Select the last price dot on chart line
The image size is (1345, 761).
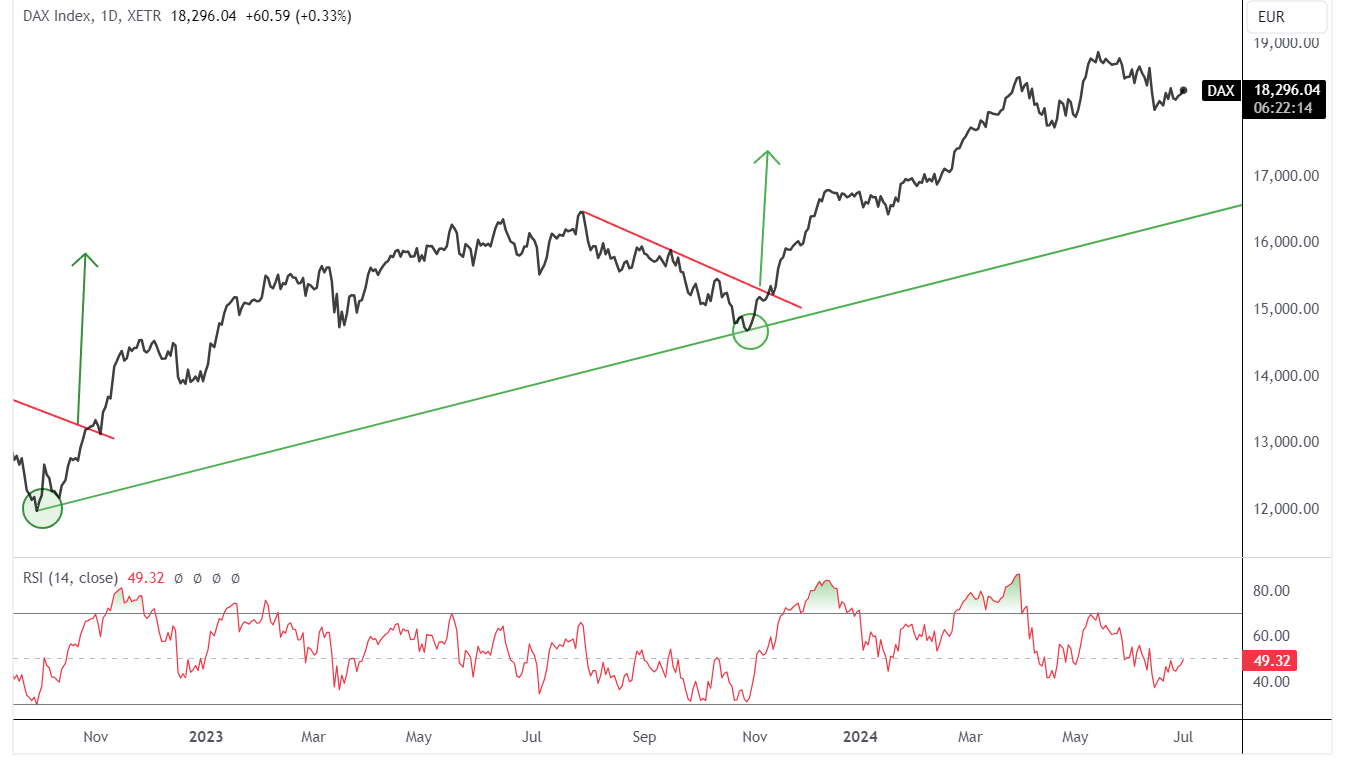1184,90
